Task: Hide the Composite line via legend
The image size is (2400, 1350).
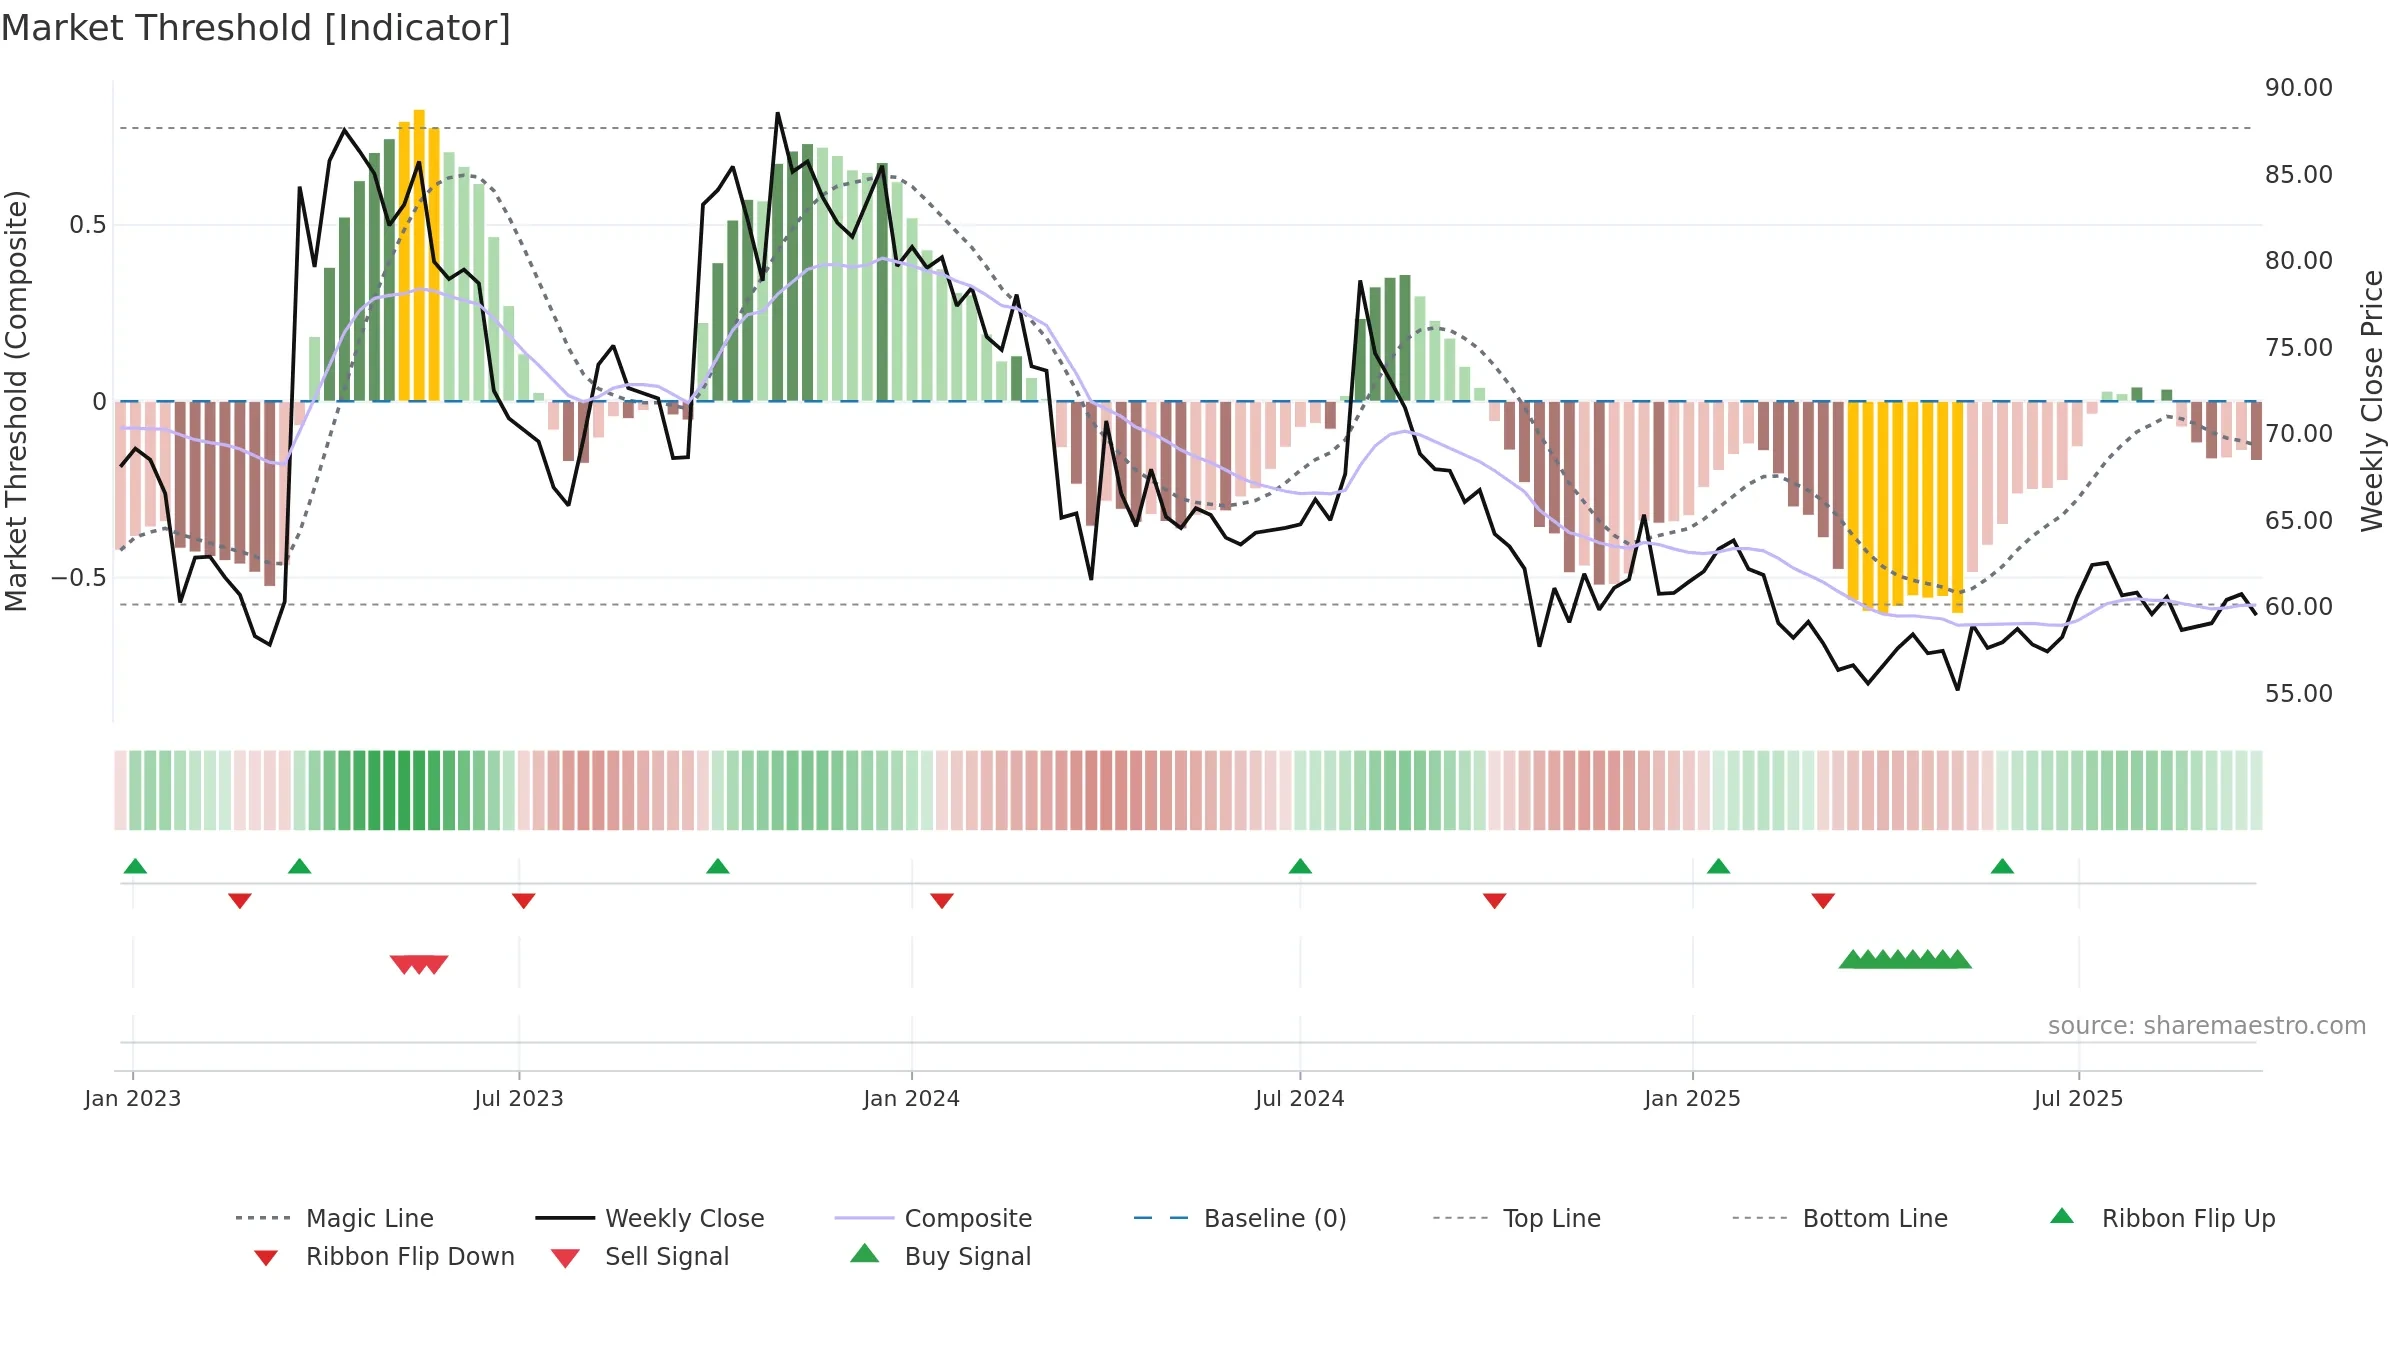Action: click(x=933, y=1218)
